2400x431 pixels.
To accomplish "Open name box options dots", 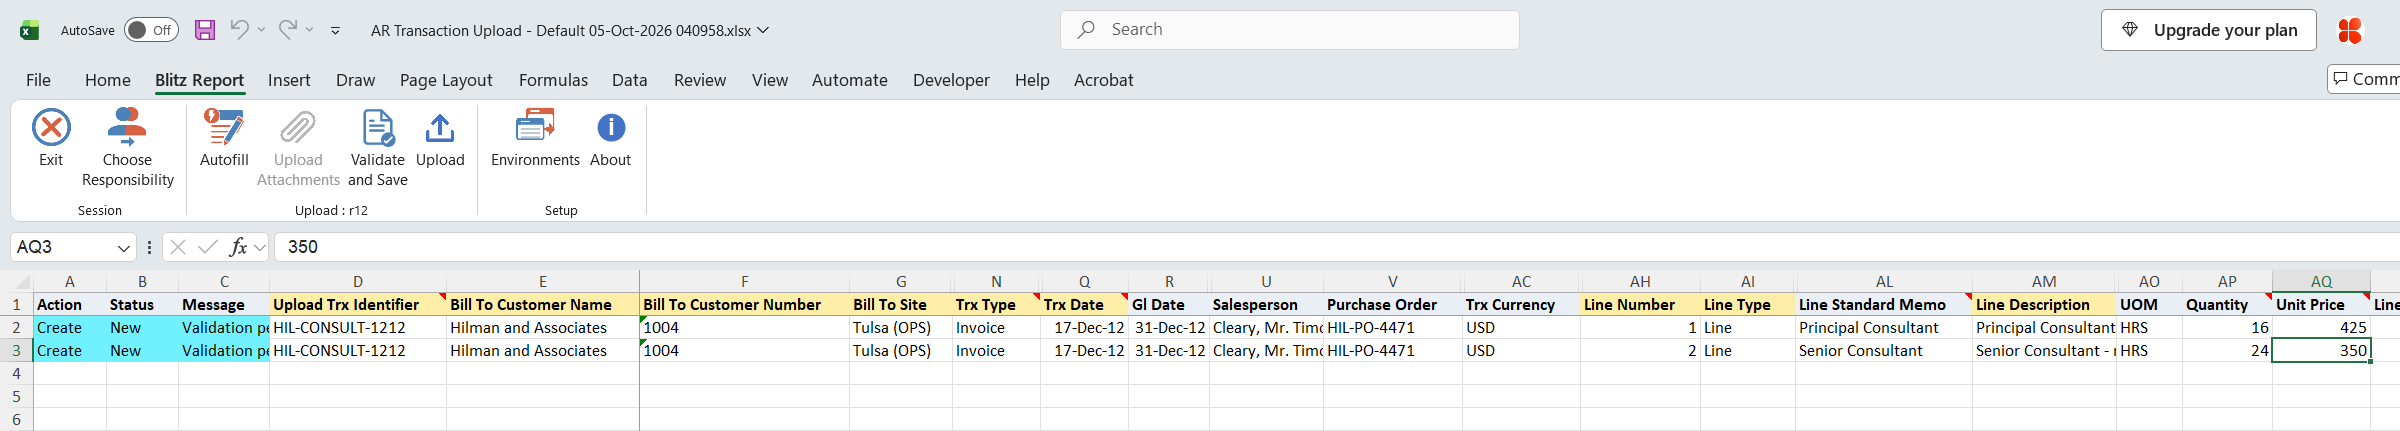I will click(x=149, y=247).
